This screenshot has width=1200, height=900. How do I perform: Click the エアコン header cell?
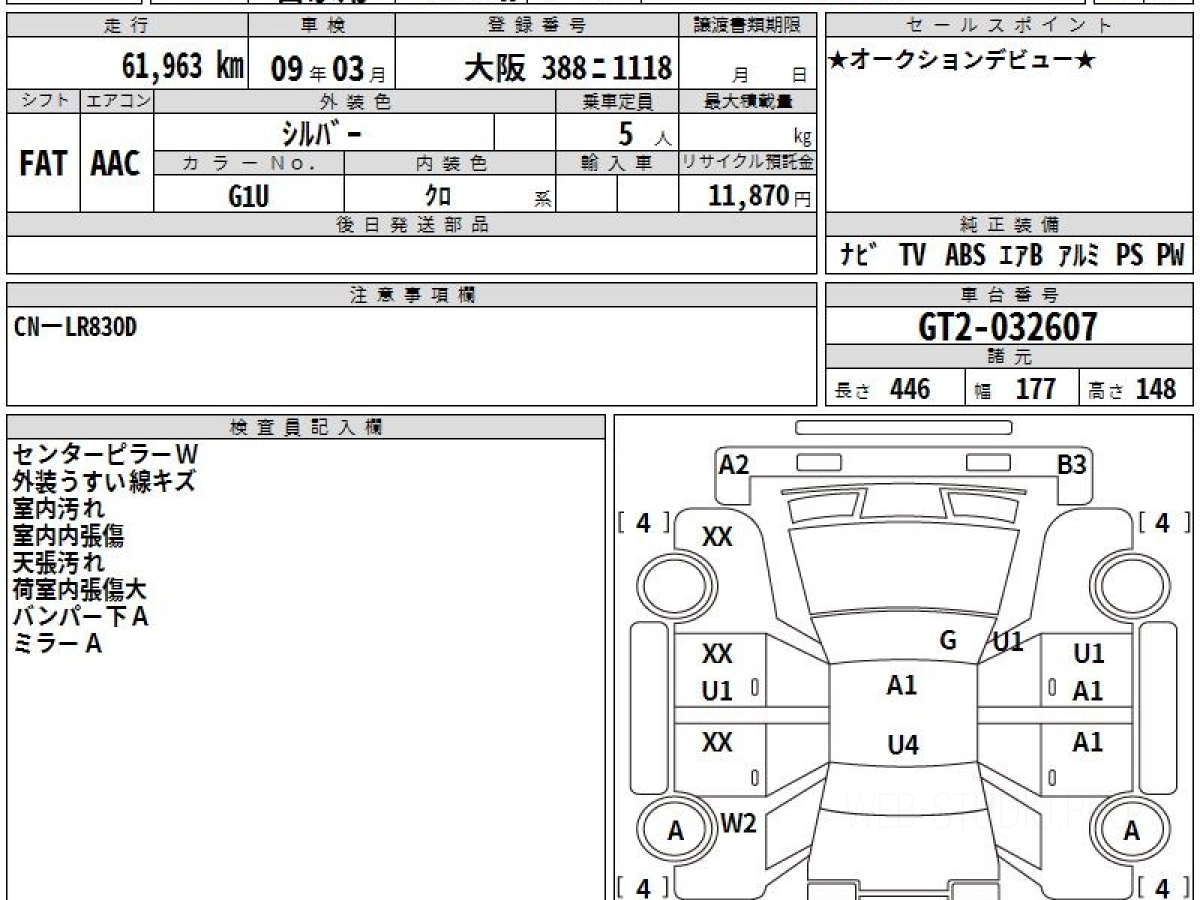click(x=116, y=101)
